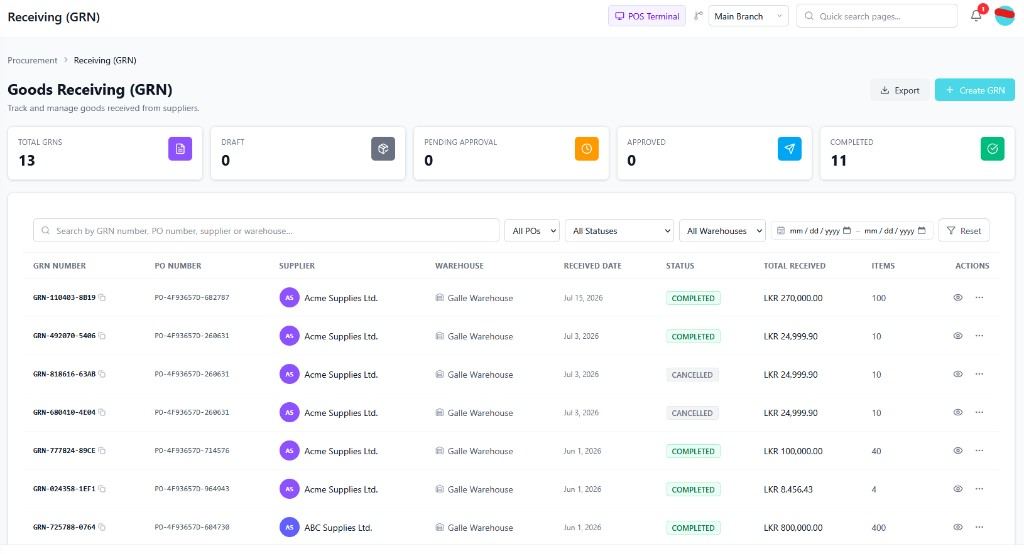Open the All Statuses filter dropdown
Screen dimensions: 1024x554
pos(619,231)
